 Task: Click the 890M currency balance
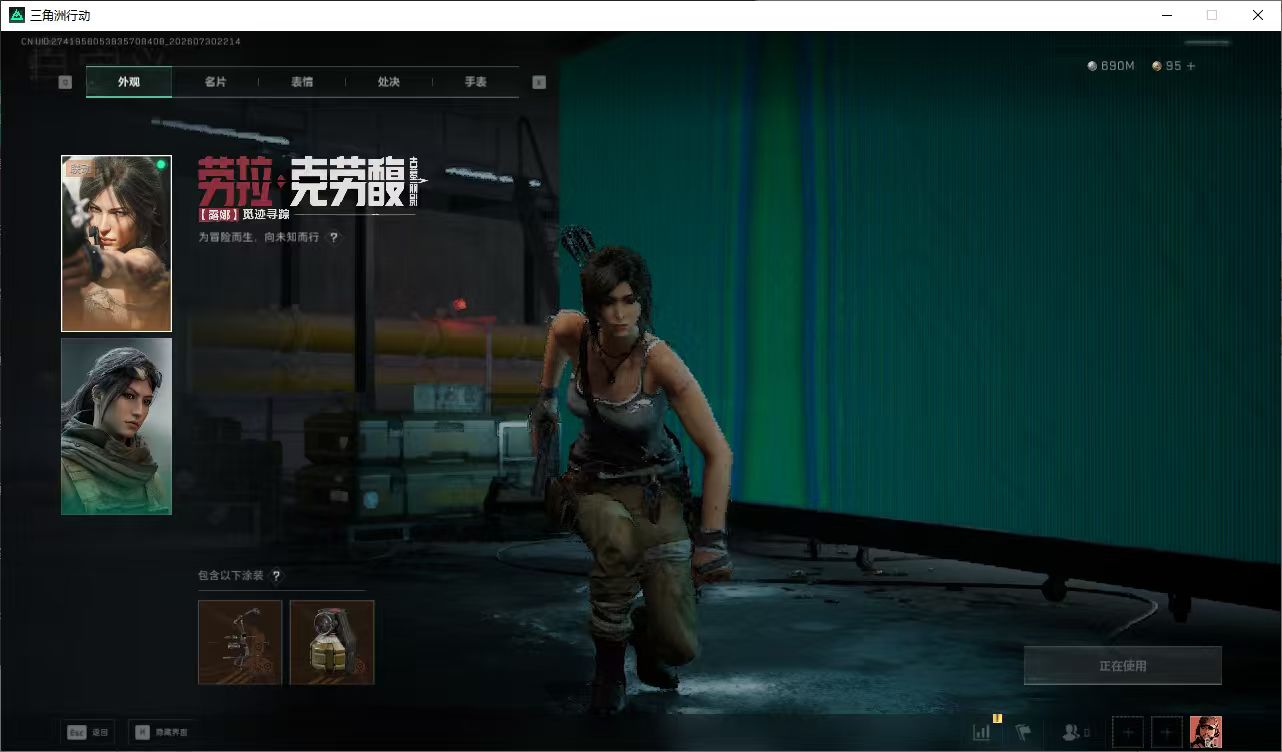click(x=1111, y=66)
